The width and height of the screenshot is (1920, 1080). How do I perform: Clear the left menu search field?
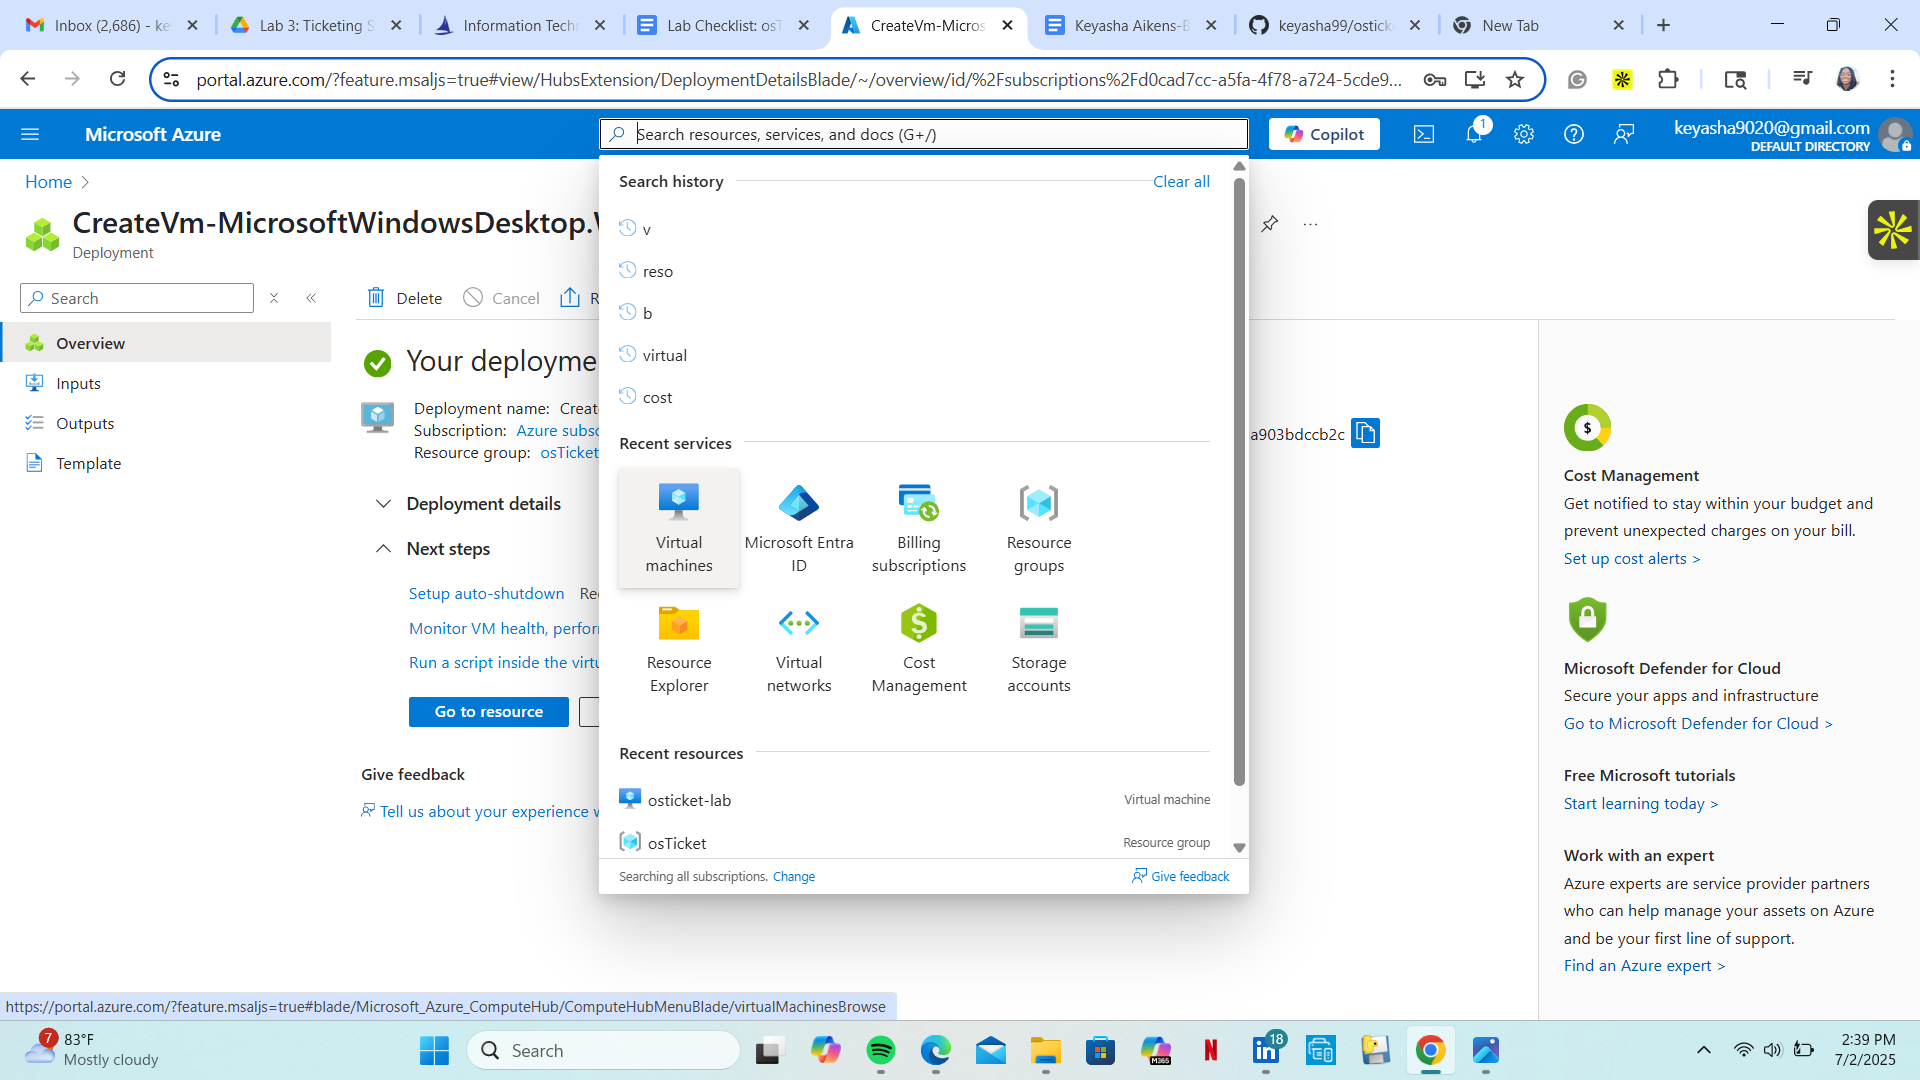pos(274,298)
